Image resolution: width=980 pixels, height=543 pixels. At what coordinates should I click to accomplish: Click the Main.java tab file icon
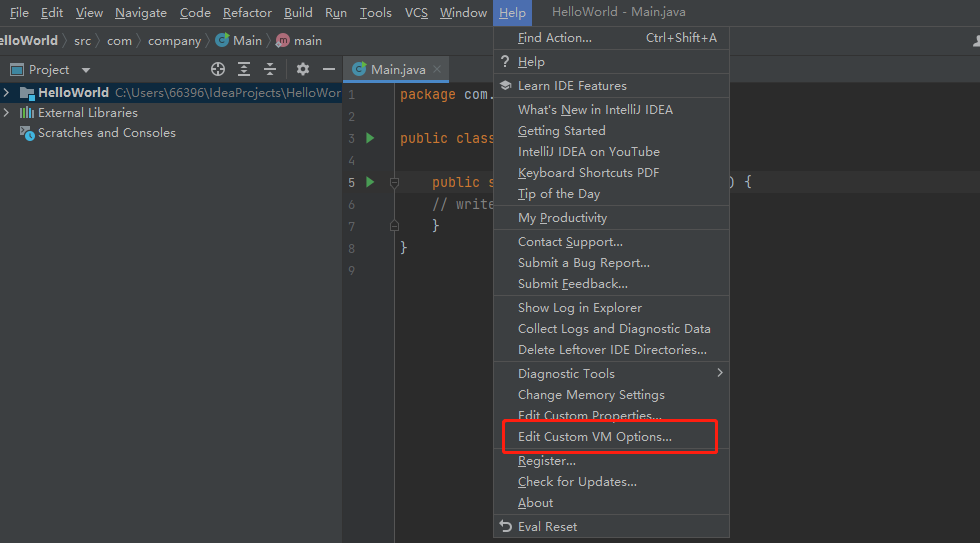tap(359, 69)
